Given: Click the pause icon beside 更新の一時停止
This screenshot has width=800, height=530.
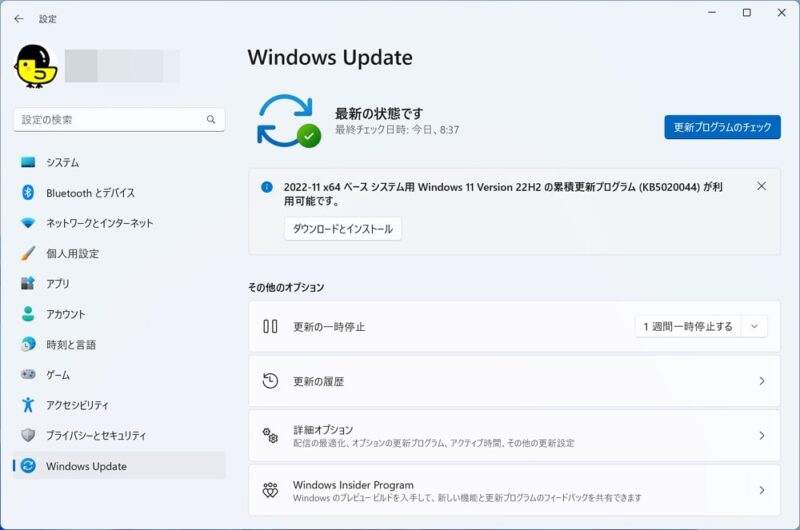Looking at the screenshot, I should point(270,326).
